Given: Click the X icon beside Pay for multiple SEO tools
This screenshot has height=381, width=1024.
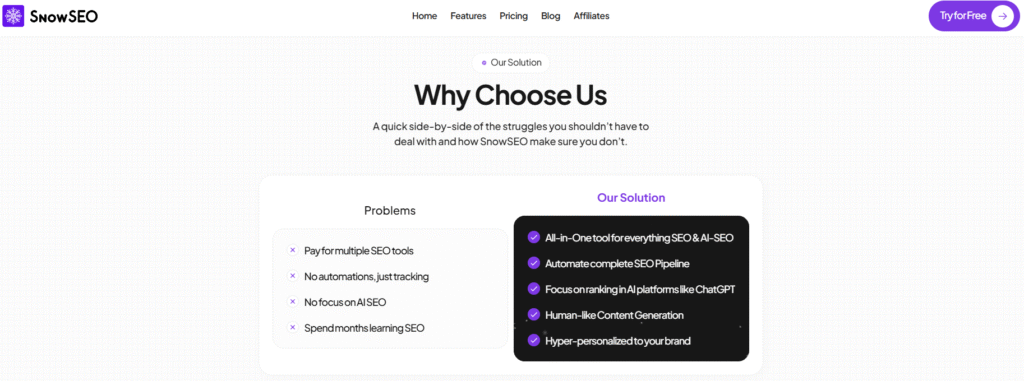Looking at the screenshot, I should [293, 250].
